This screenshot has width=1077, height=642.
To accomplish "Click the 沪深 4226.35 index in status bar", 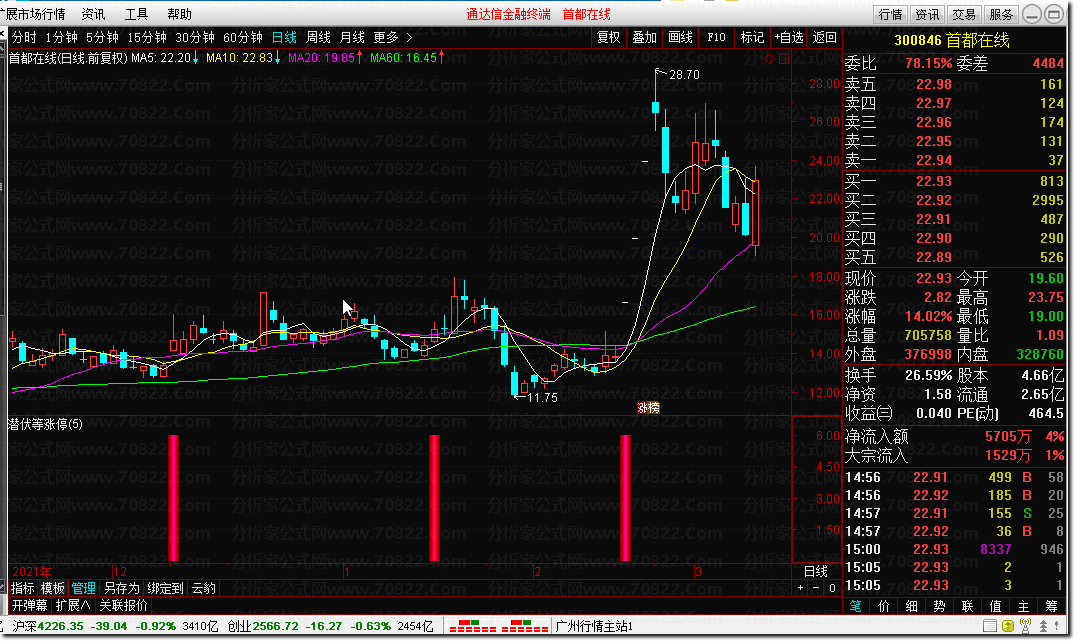I will point(48,626).
